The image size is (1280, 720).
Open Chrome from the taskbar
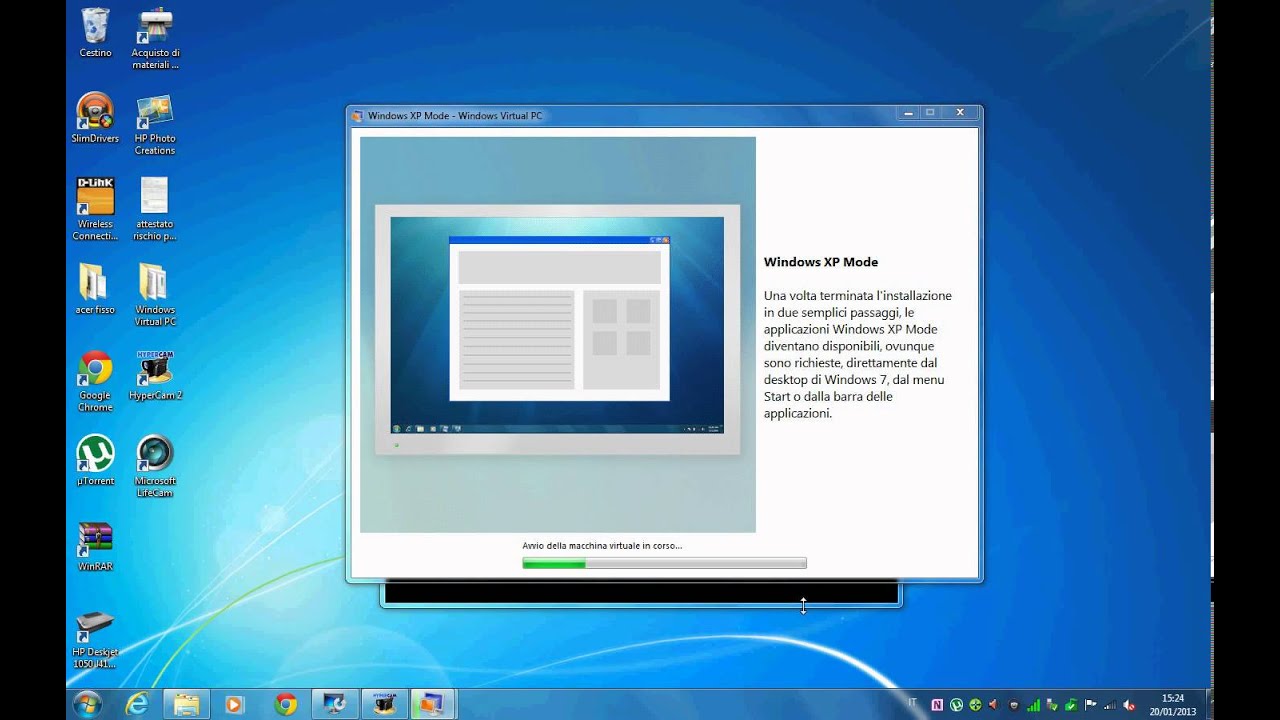point(285,704)
